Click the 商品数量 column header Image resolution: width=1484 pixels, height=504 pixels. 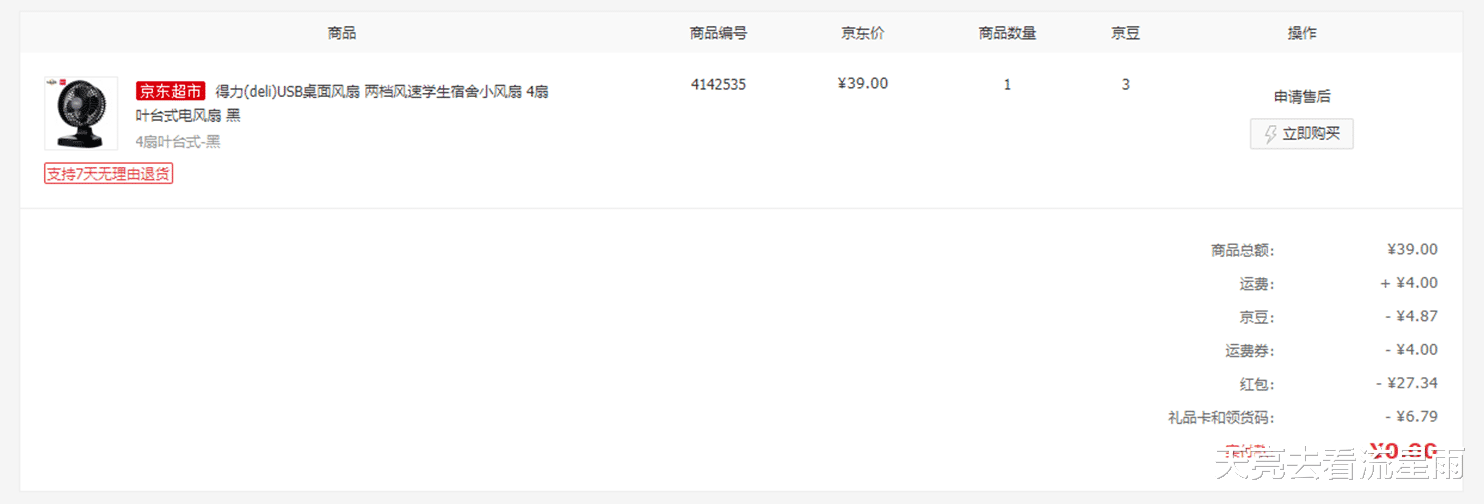pyautogui.click(x=1007, y=33)
